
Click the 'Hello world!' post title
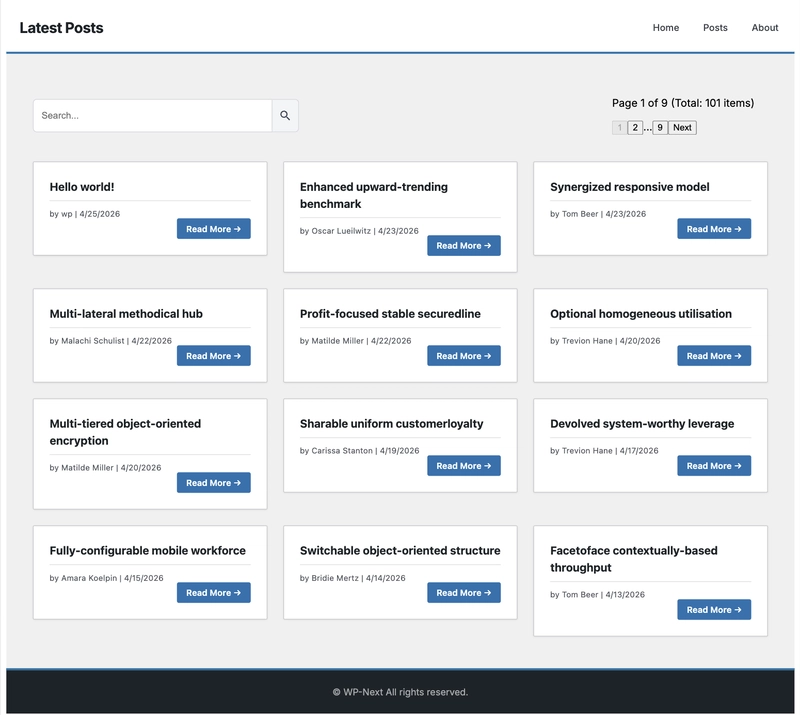pyautogui.click(x=82, y=187)
